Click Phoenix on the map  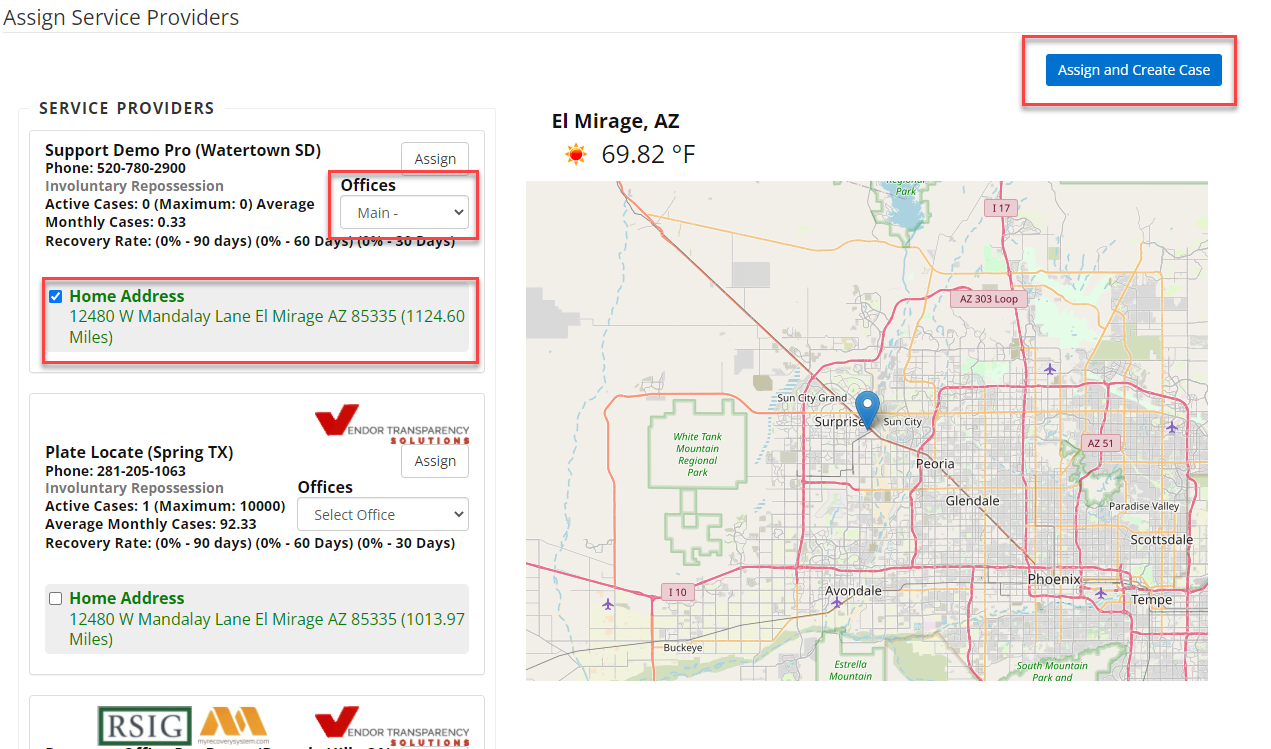coord(1054,579)
